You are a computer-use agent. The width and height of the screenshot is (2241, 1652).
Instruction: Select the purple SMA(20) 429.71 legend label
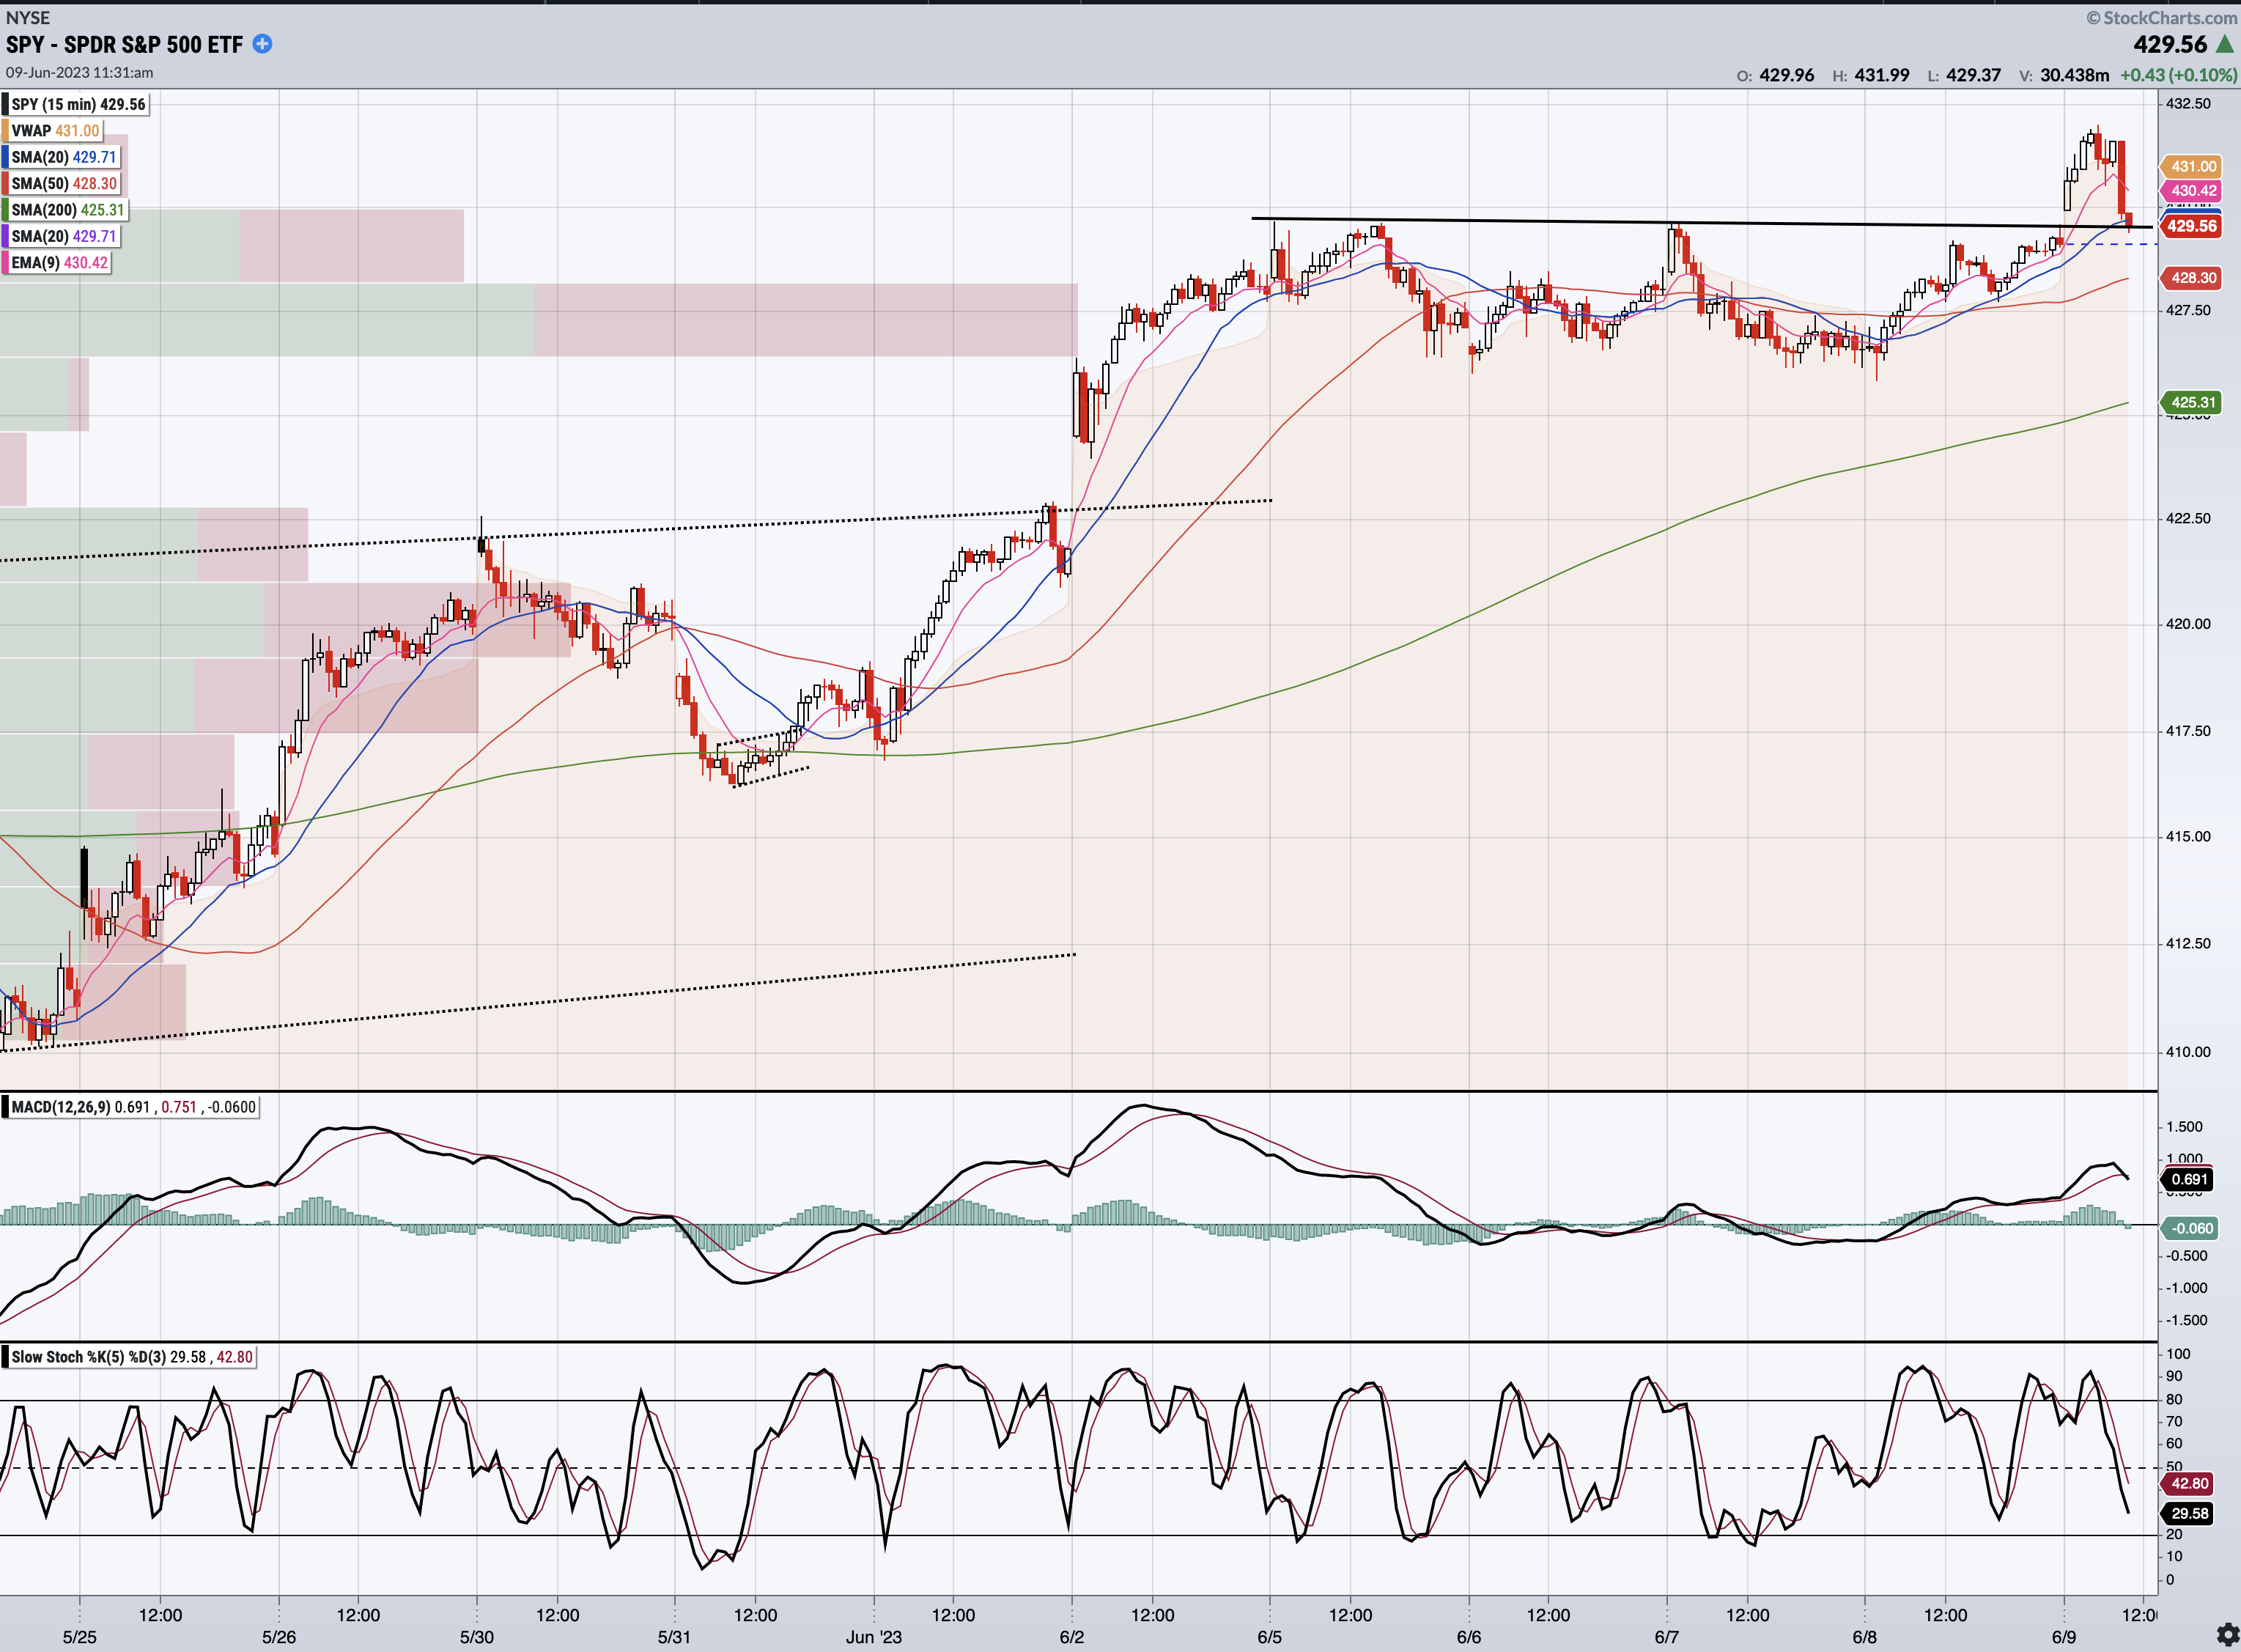[x=62, y=236]
